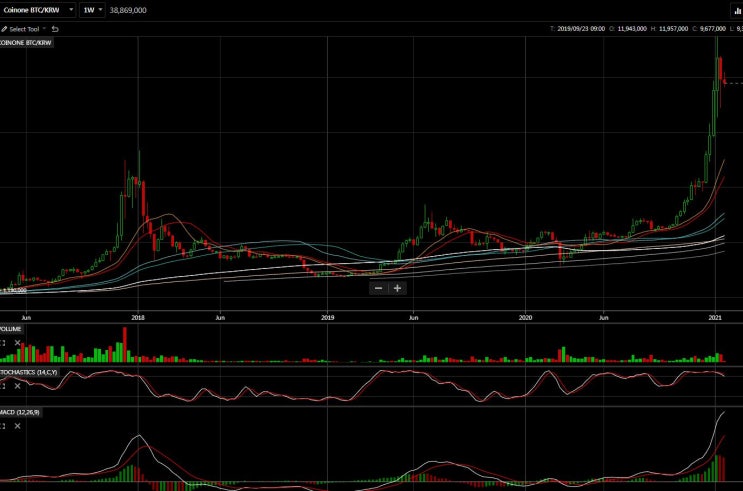Screen dimensions: 743x491
Task: Click the pencil drawing tool icon
Action: 4,29
